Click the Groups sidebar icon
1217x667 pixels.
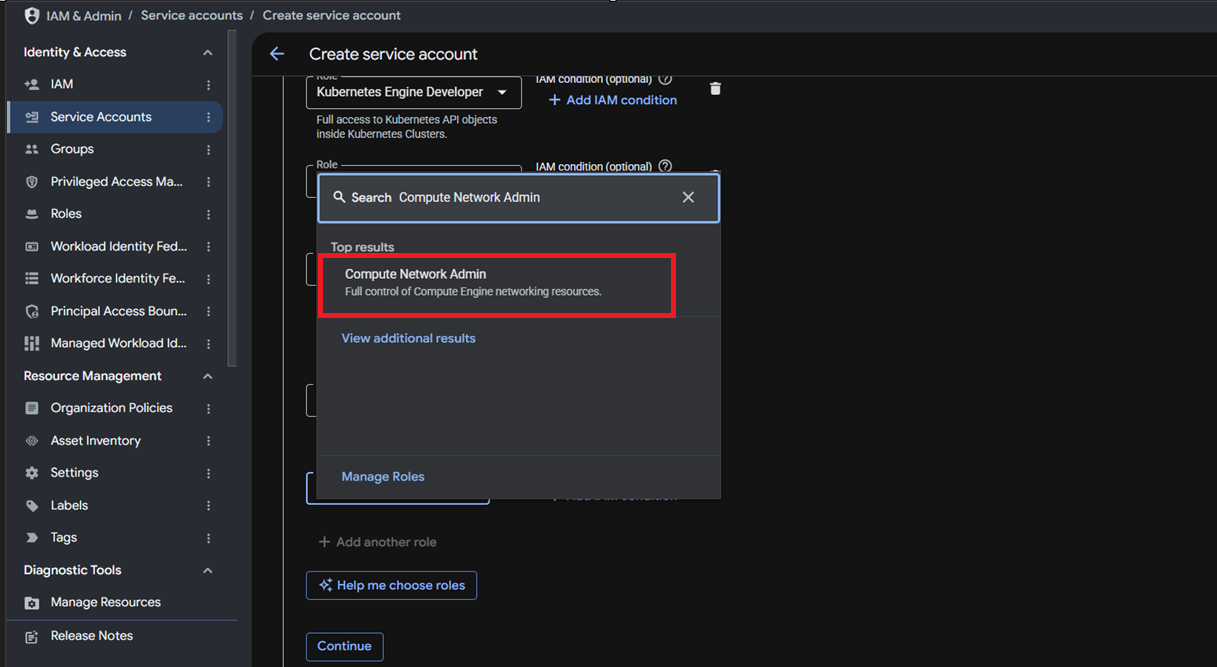(x=32, y=149)
